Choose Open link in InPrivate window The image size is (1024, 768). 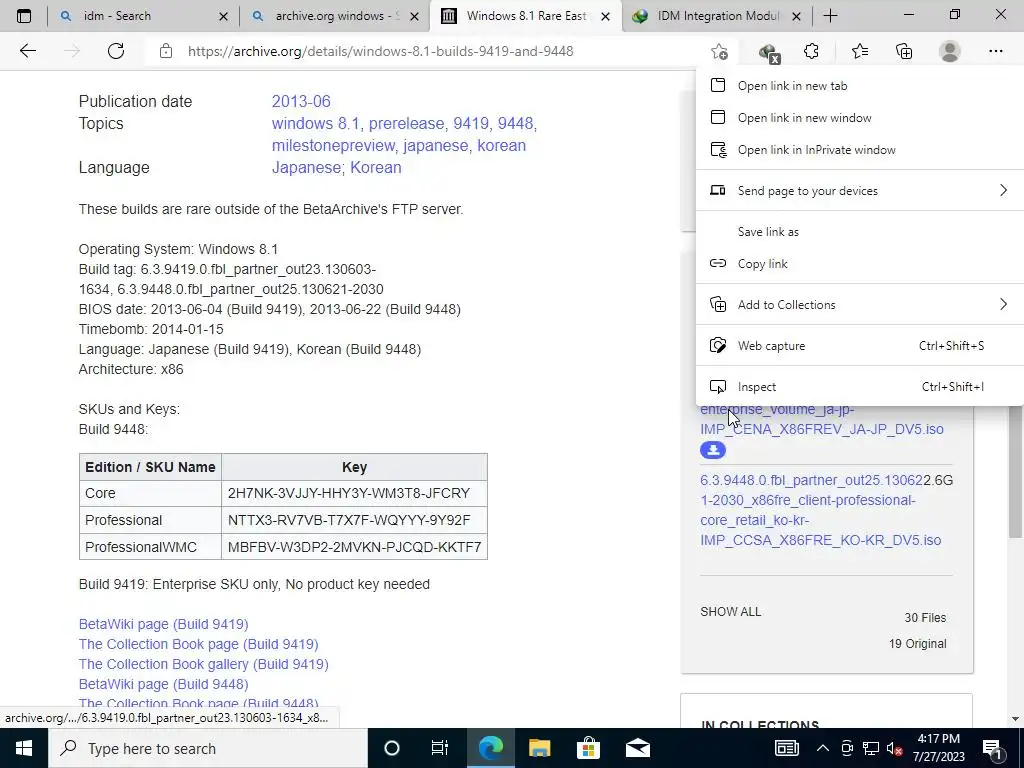(x=859, y=150)
